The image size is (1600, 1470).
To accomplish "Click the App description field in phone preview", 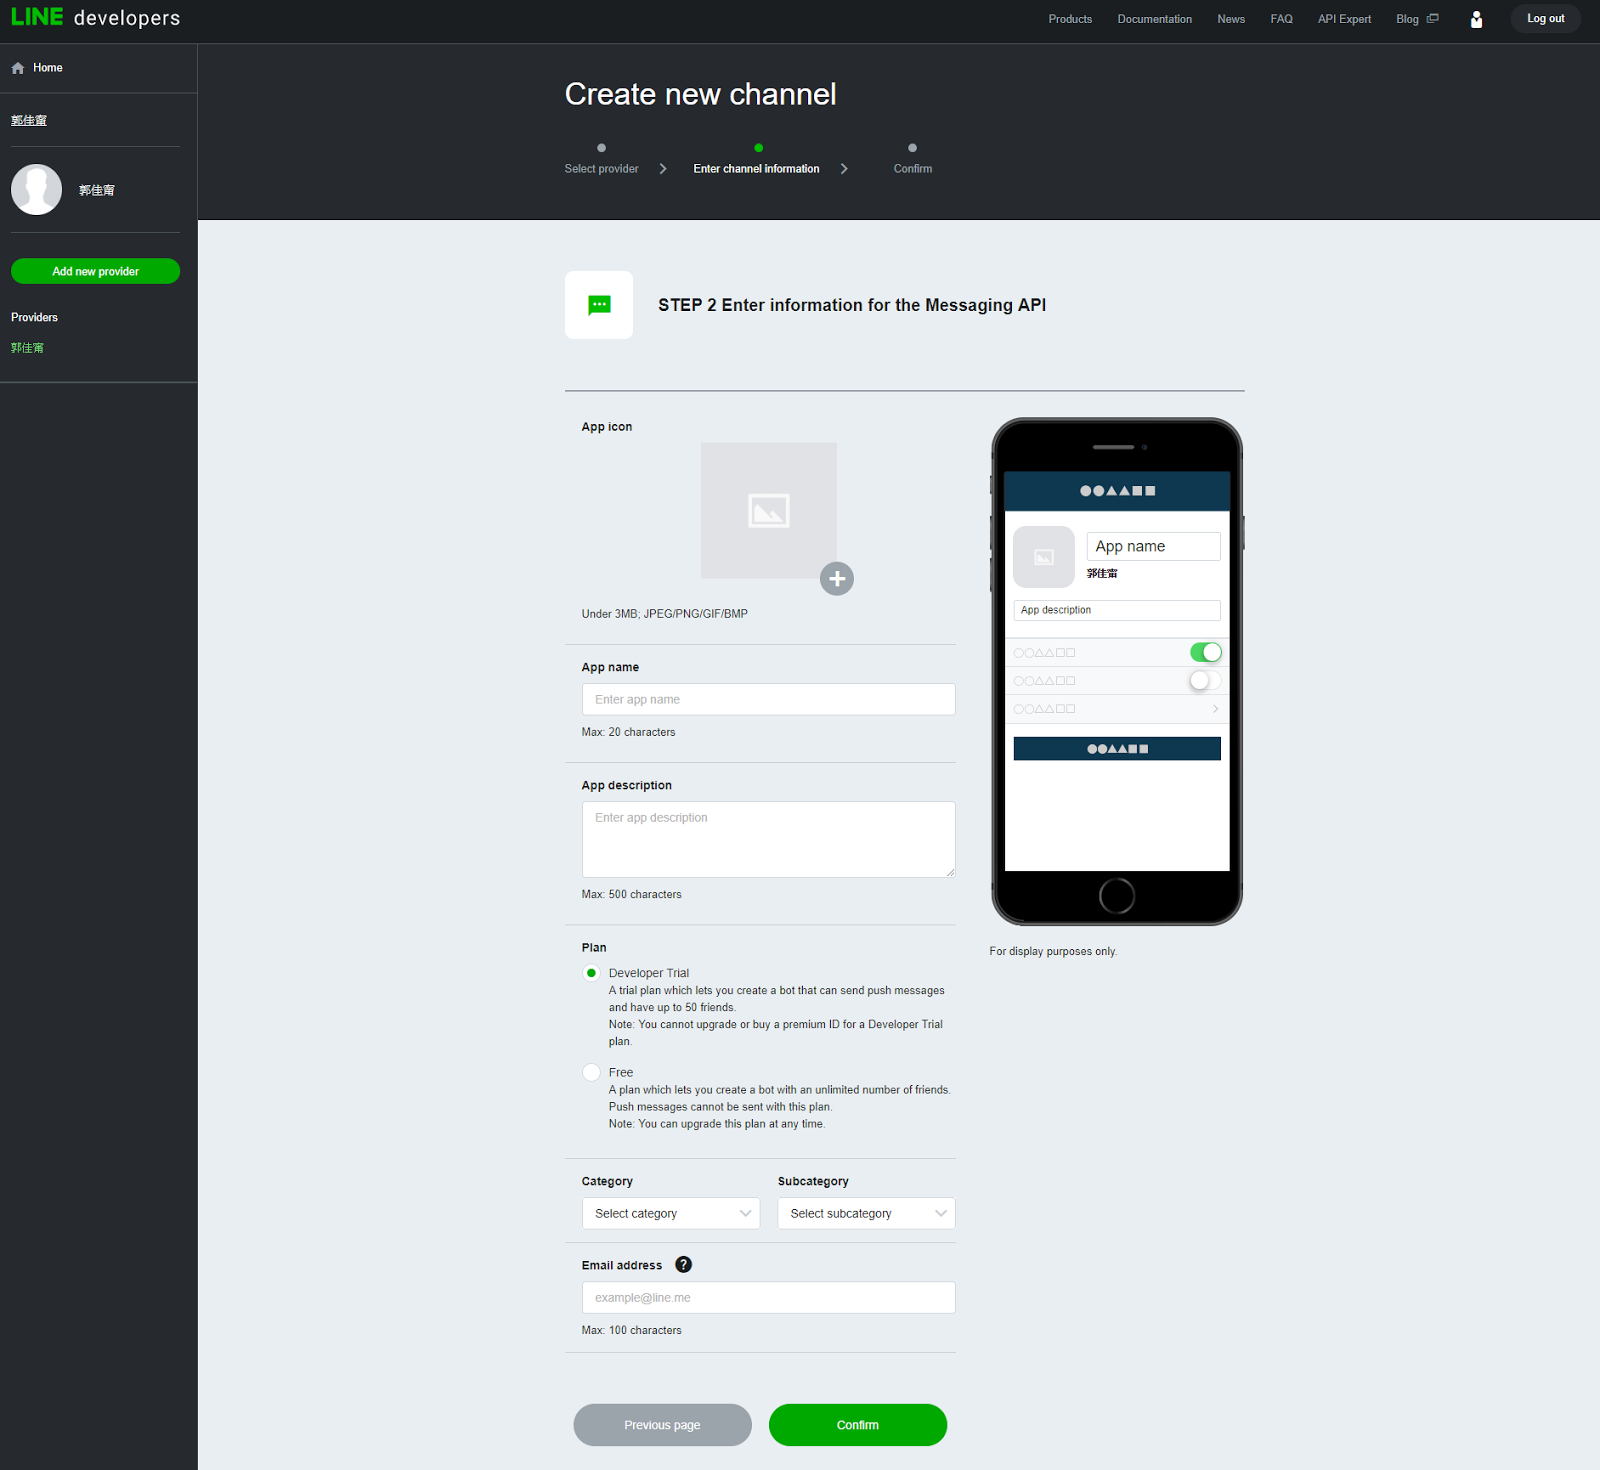I will 1116,610.
